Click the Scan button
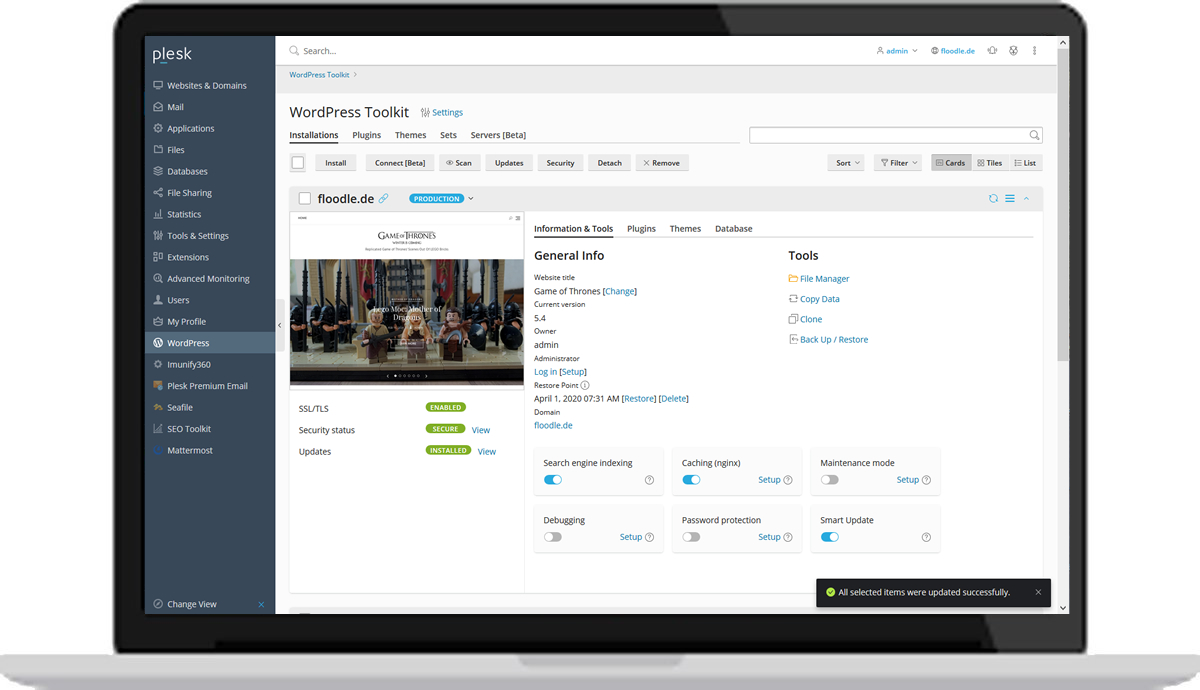This screenshot has width=1200, height=690. pyautogui.click(x=459, y=162)
